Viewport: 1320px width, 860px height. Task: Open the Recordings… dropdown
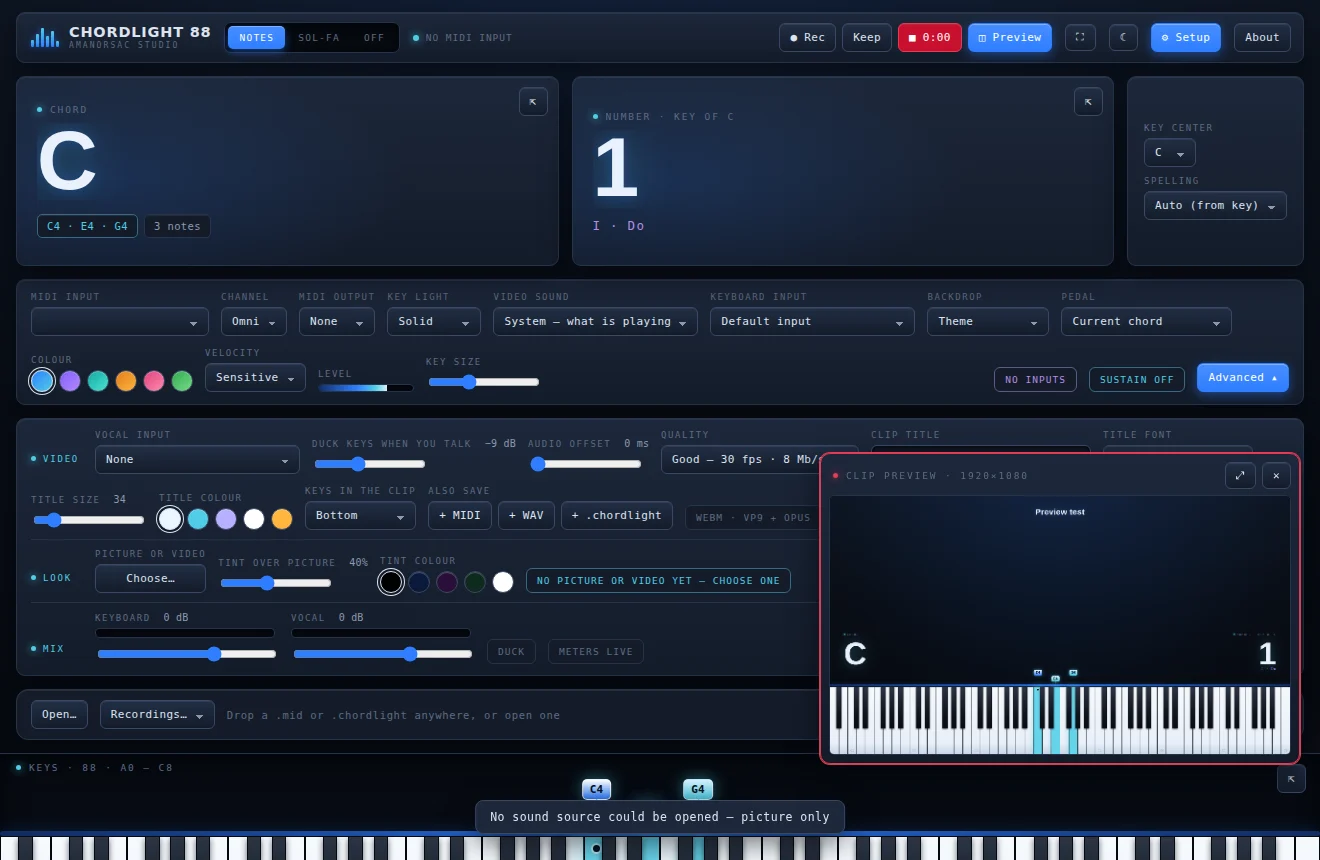pos(157,715)
